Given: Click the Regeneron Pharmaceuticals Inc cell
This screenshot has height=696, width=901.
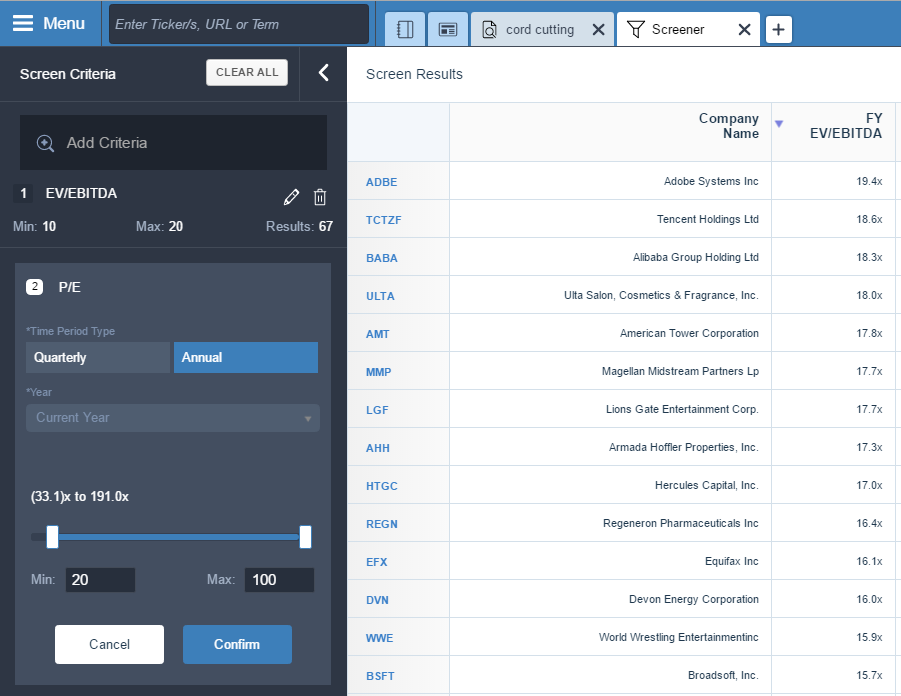Looking at the screenshot, I should point(610,523).
